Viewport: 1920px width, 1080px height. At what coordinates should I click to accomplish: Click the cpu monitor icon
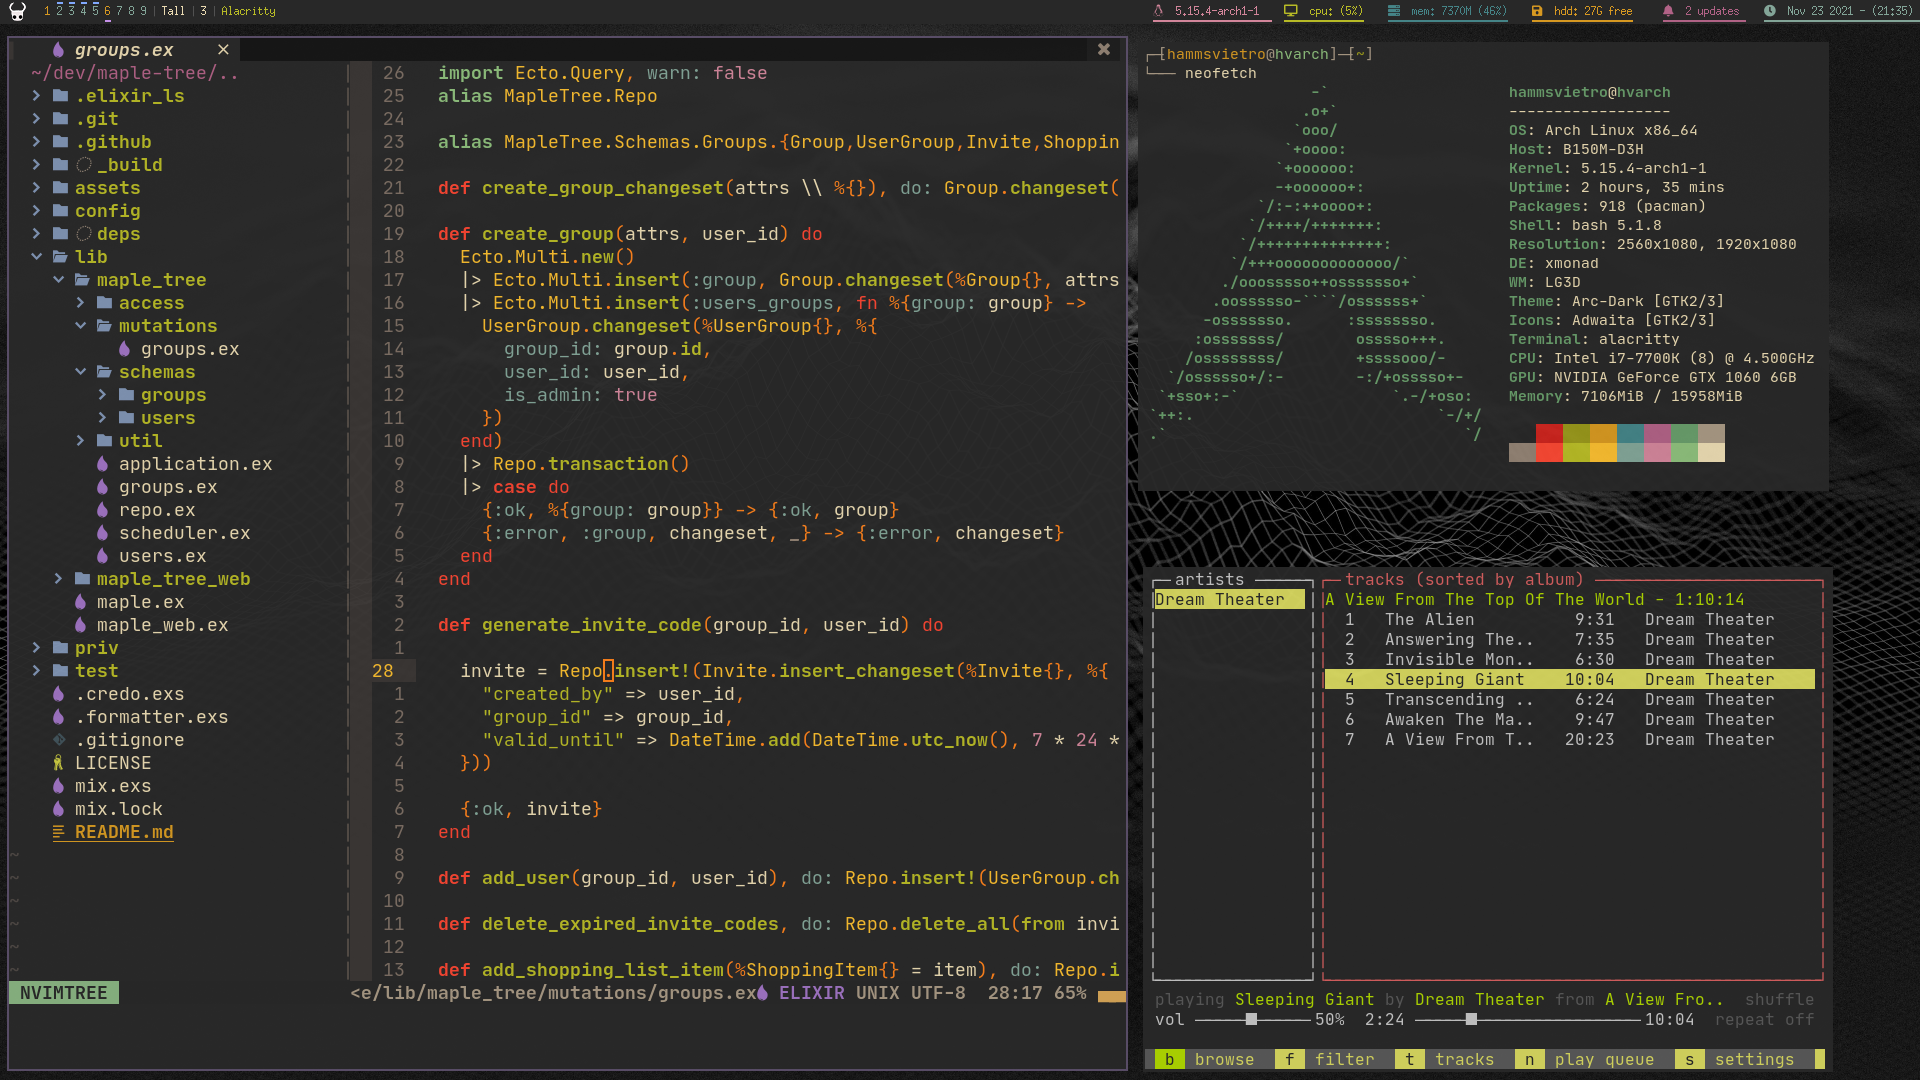[x=1291, y=11]
